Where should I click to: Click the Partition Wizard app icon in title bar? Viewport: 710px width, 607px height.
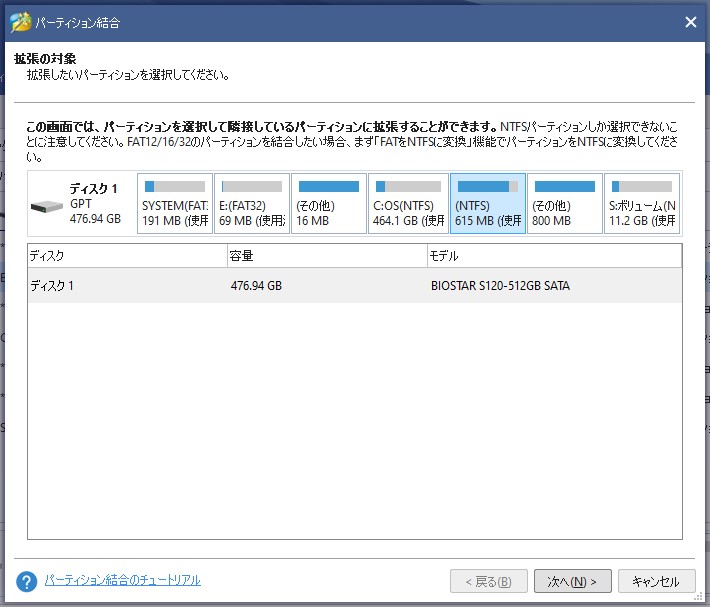pos(20,22)
